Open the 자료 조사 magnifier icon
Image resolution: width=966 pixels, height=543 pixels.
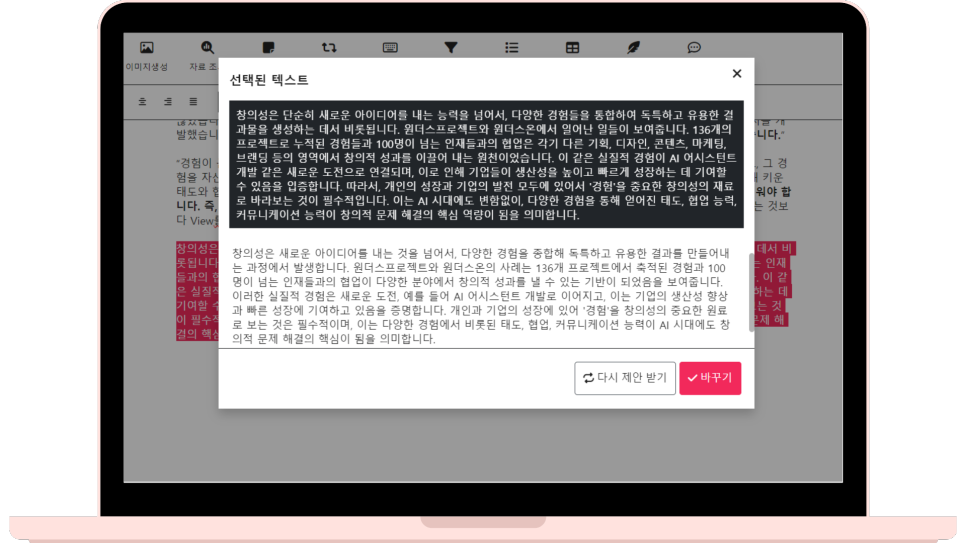pos(207,47)
